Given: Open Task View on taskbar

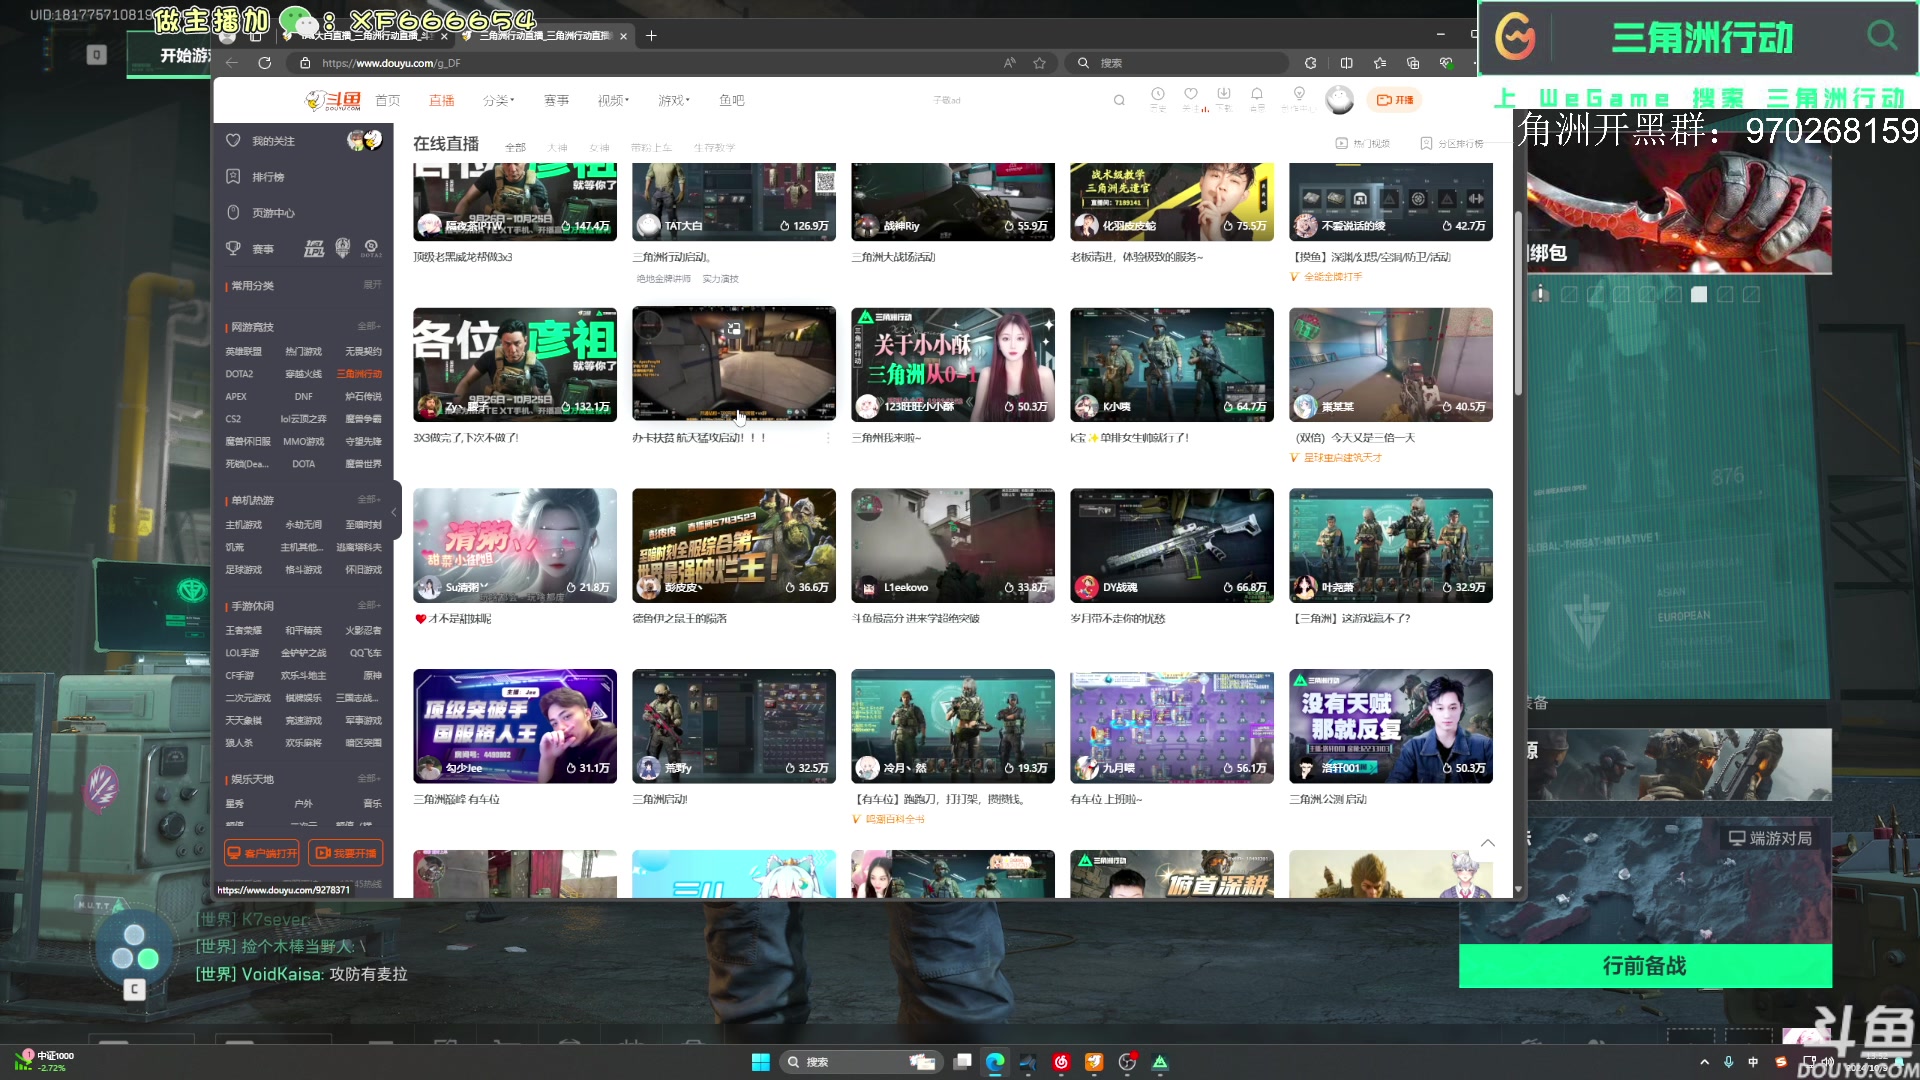Looking at the screenshot, I should click(962, 1062).
